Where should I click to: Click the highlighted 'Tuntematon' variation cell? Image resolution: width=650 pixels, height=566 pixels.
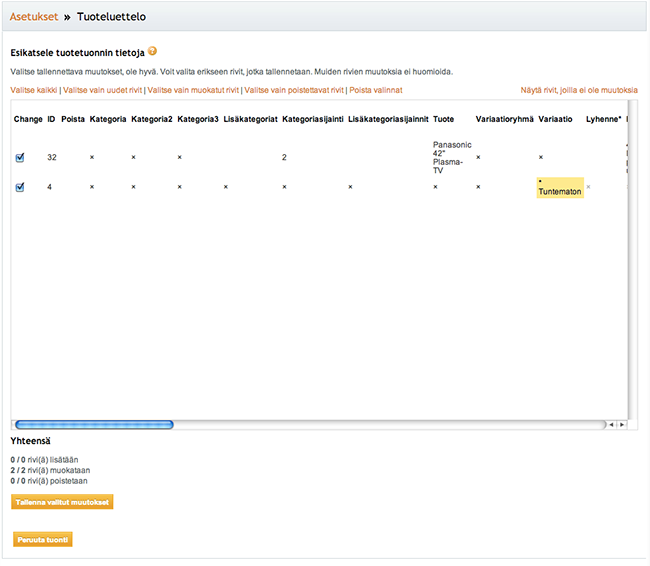click(x=560, y=188)
